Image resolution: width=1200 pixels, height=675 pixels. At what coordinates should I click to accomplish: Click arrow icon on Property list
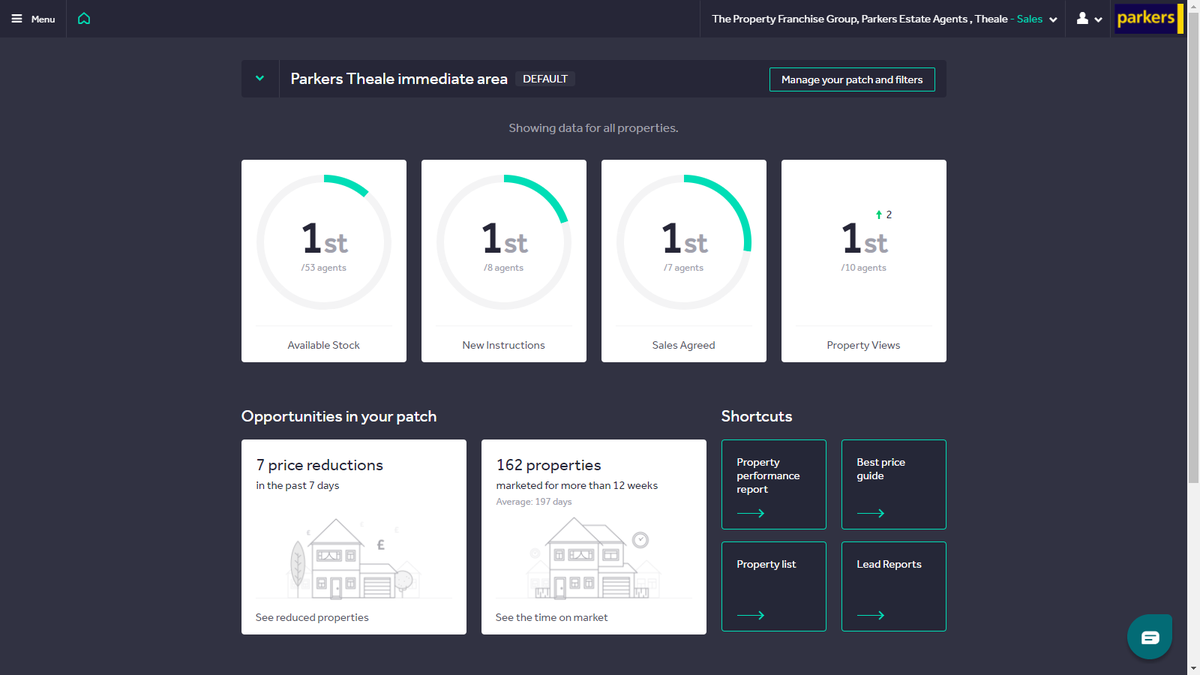coord(751,616)
